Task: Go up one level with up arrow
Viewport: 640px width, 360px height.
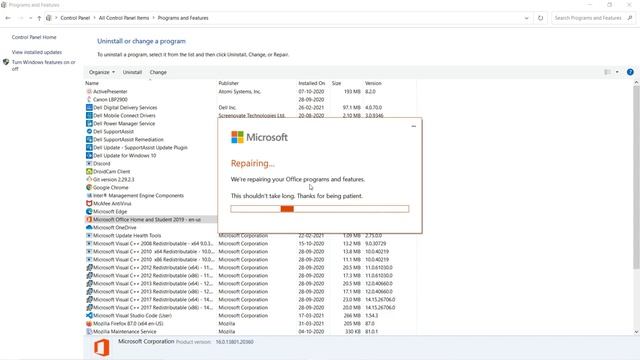Action: pos(39,18)
